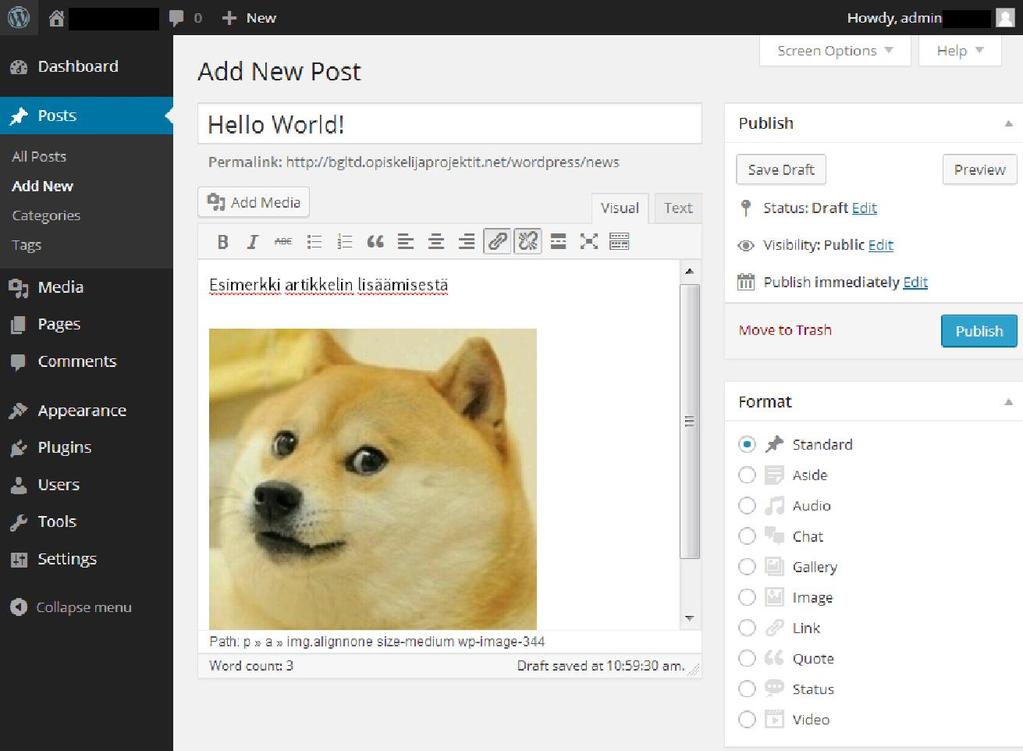Click the Preview button
Image resolution: width=1023 pixels, height=751 pixels.
979,170
